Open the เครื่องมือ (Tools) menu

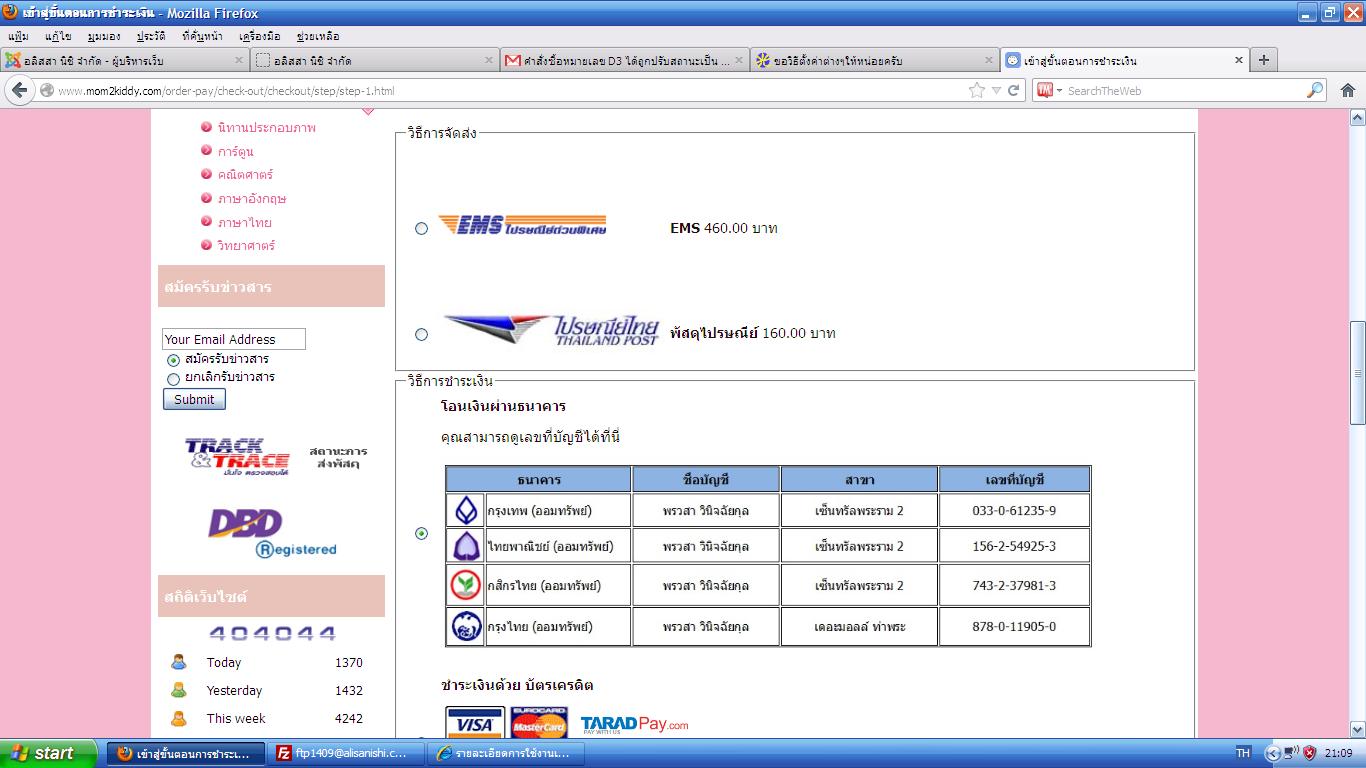260,36
